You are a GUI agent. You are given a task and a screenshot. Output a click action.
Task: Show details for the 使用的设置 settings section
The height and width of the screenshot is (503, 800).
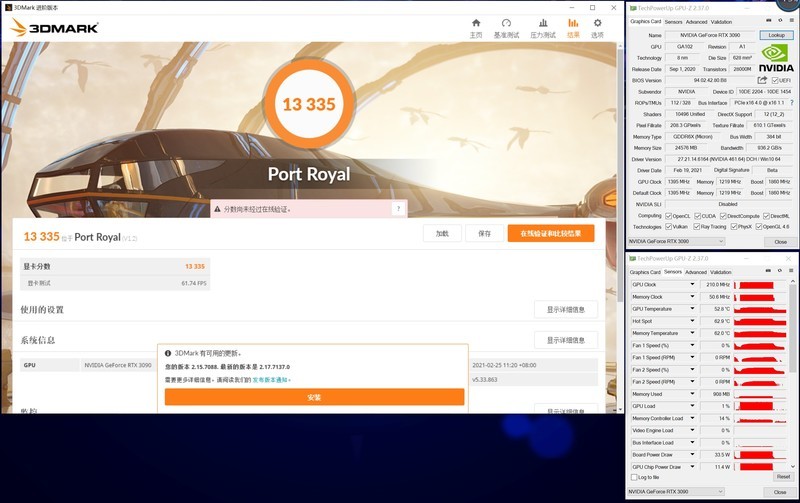coord(566,310)
